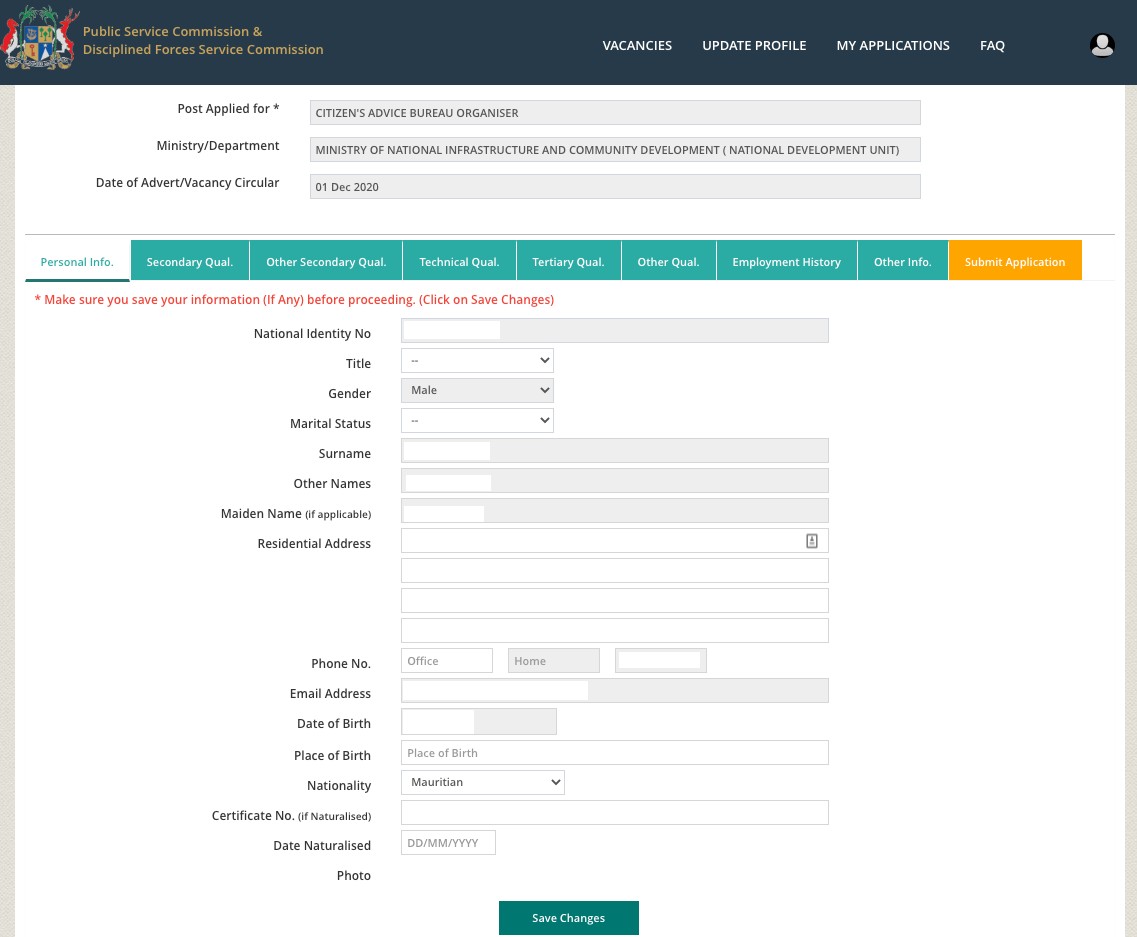Click the Public Service Commission site title
The height and width of the screenshot is (937, 1137).
203,41
